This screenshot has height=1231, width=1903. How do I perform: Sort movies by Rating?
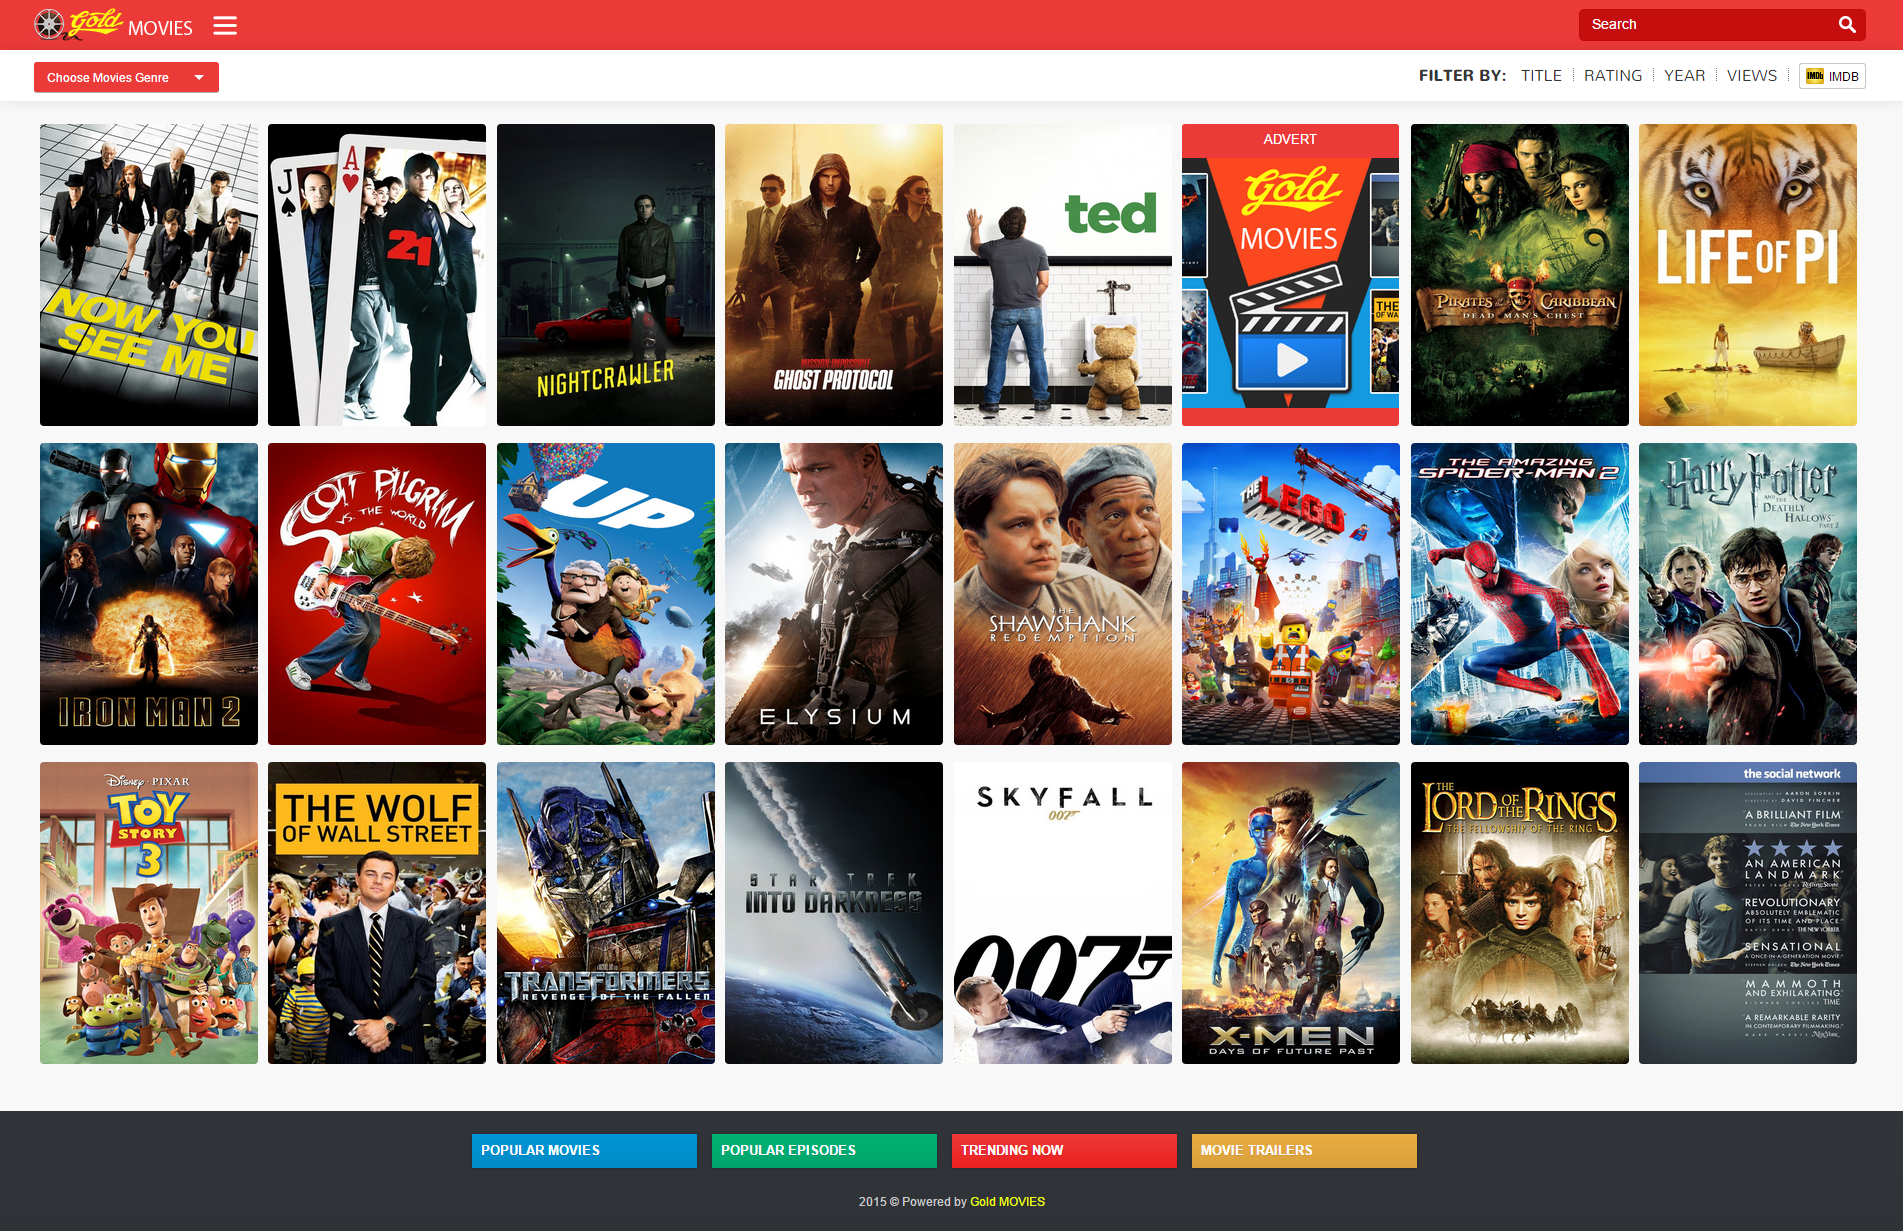click(x=1612, y=76)
